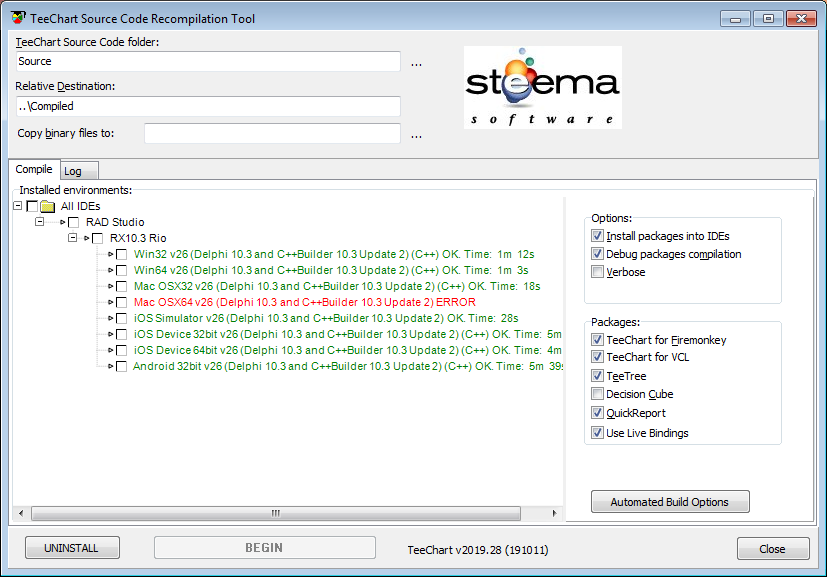Check the Mac OSX64 v26 ERROR checkbox
The height and width of the screenshot is (577, 827).
coord(121,302)
